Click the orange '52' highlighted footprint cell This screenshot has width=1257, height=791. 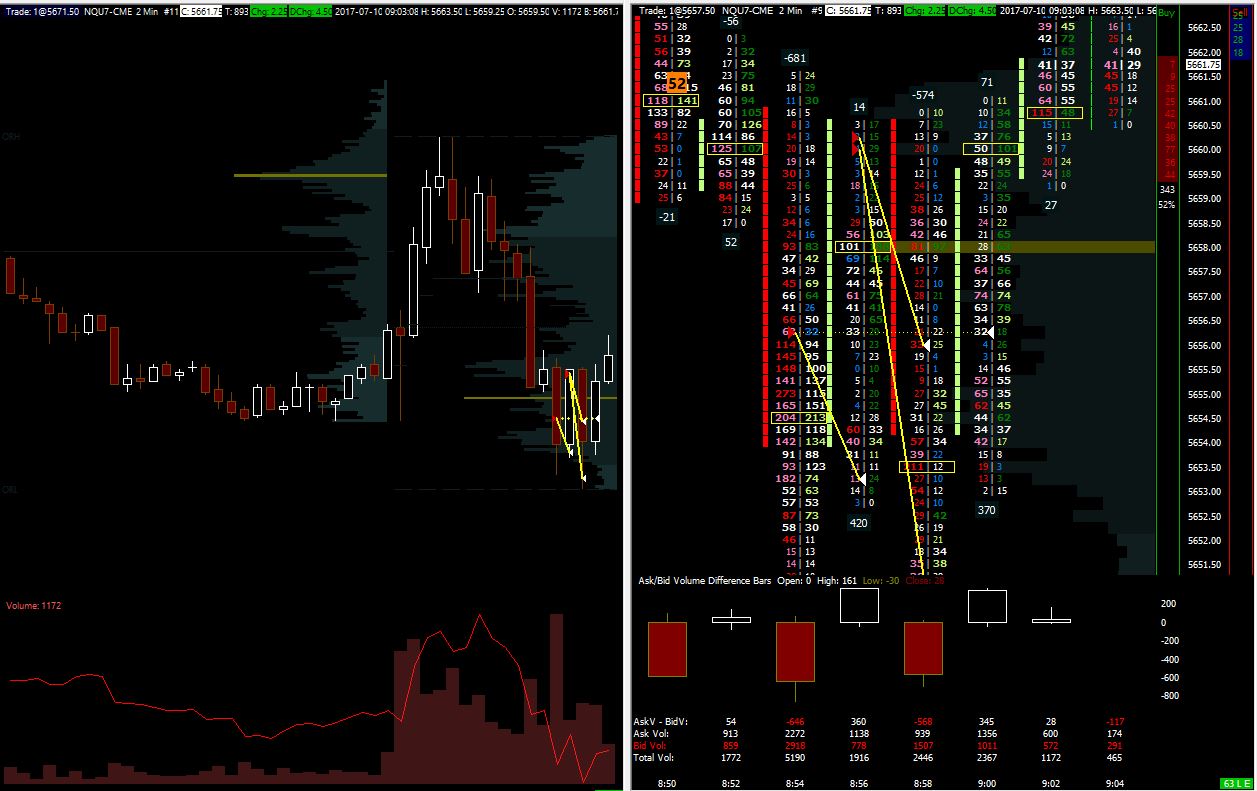(677, 83)
